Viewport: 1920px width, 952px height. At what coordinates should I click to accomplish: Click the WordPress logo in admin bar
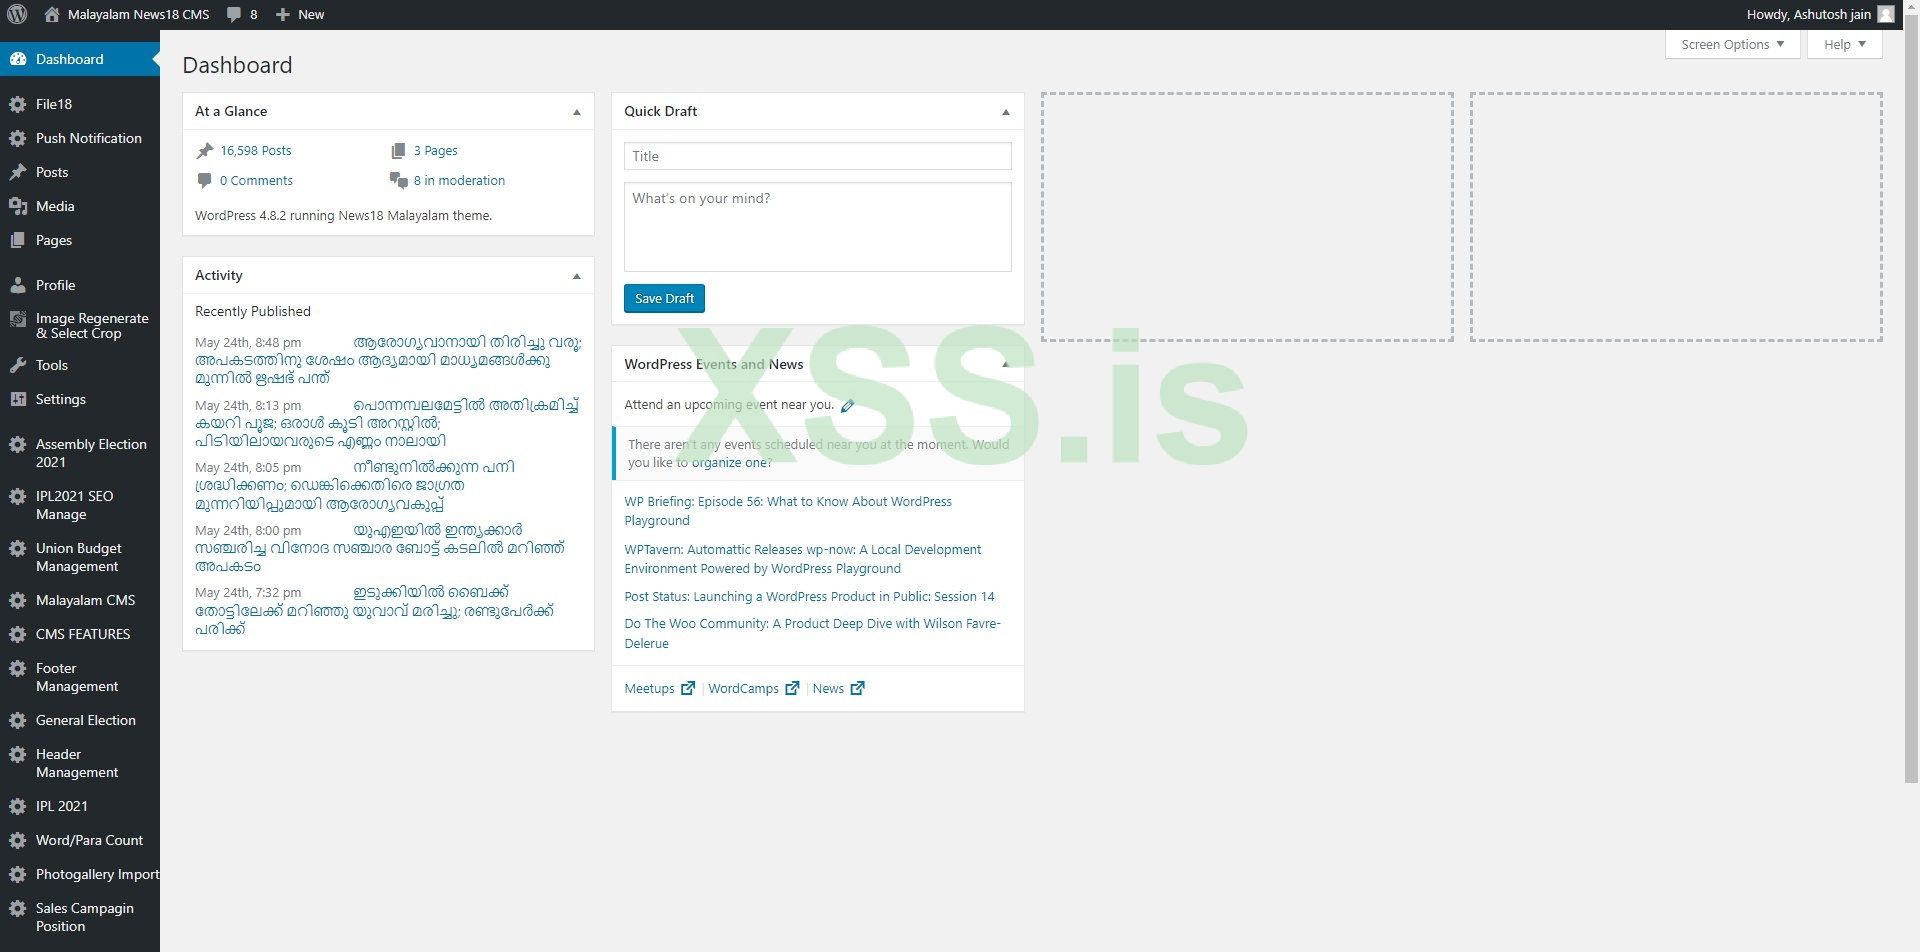[17, 15]
